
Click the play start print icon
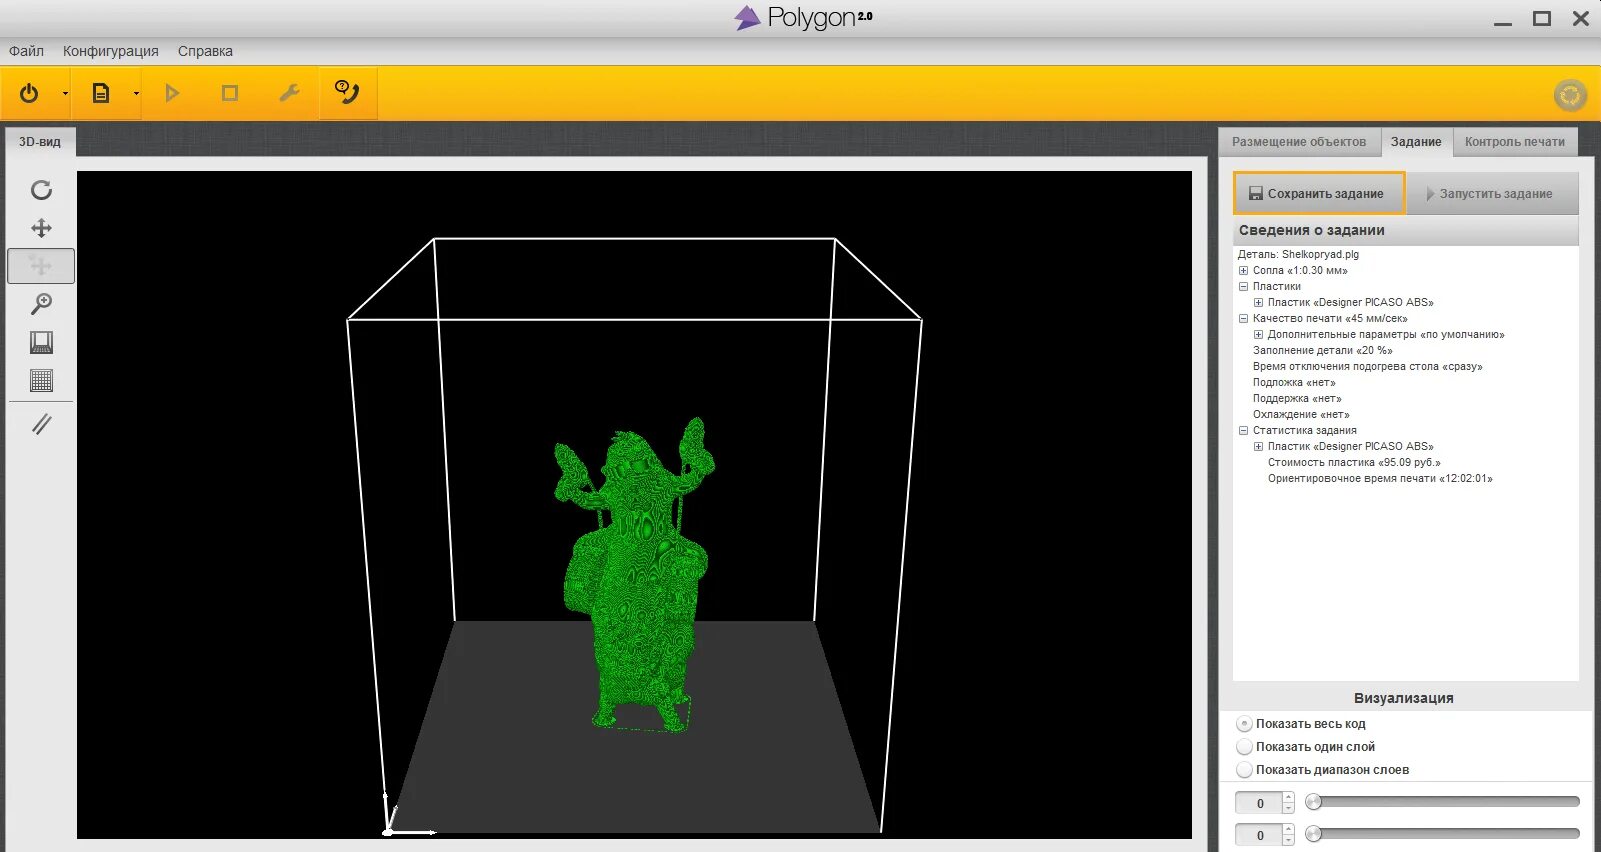172,93
